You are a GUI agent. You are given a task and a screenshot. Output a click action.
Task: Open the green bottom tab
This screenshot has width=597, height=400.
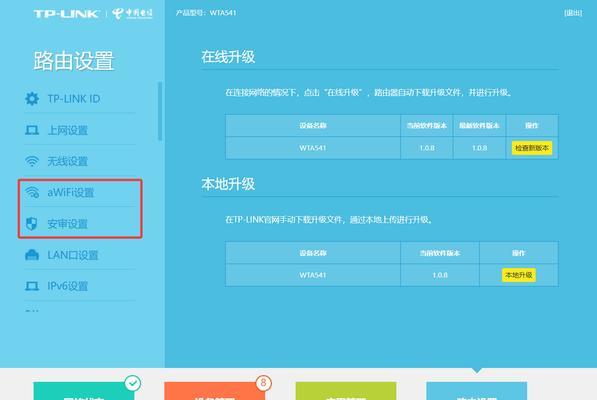(x=346, y=391)
